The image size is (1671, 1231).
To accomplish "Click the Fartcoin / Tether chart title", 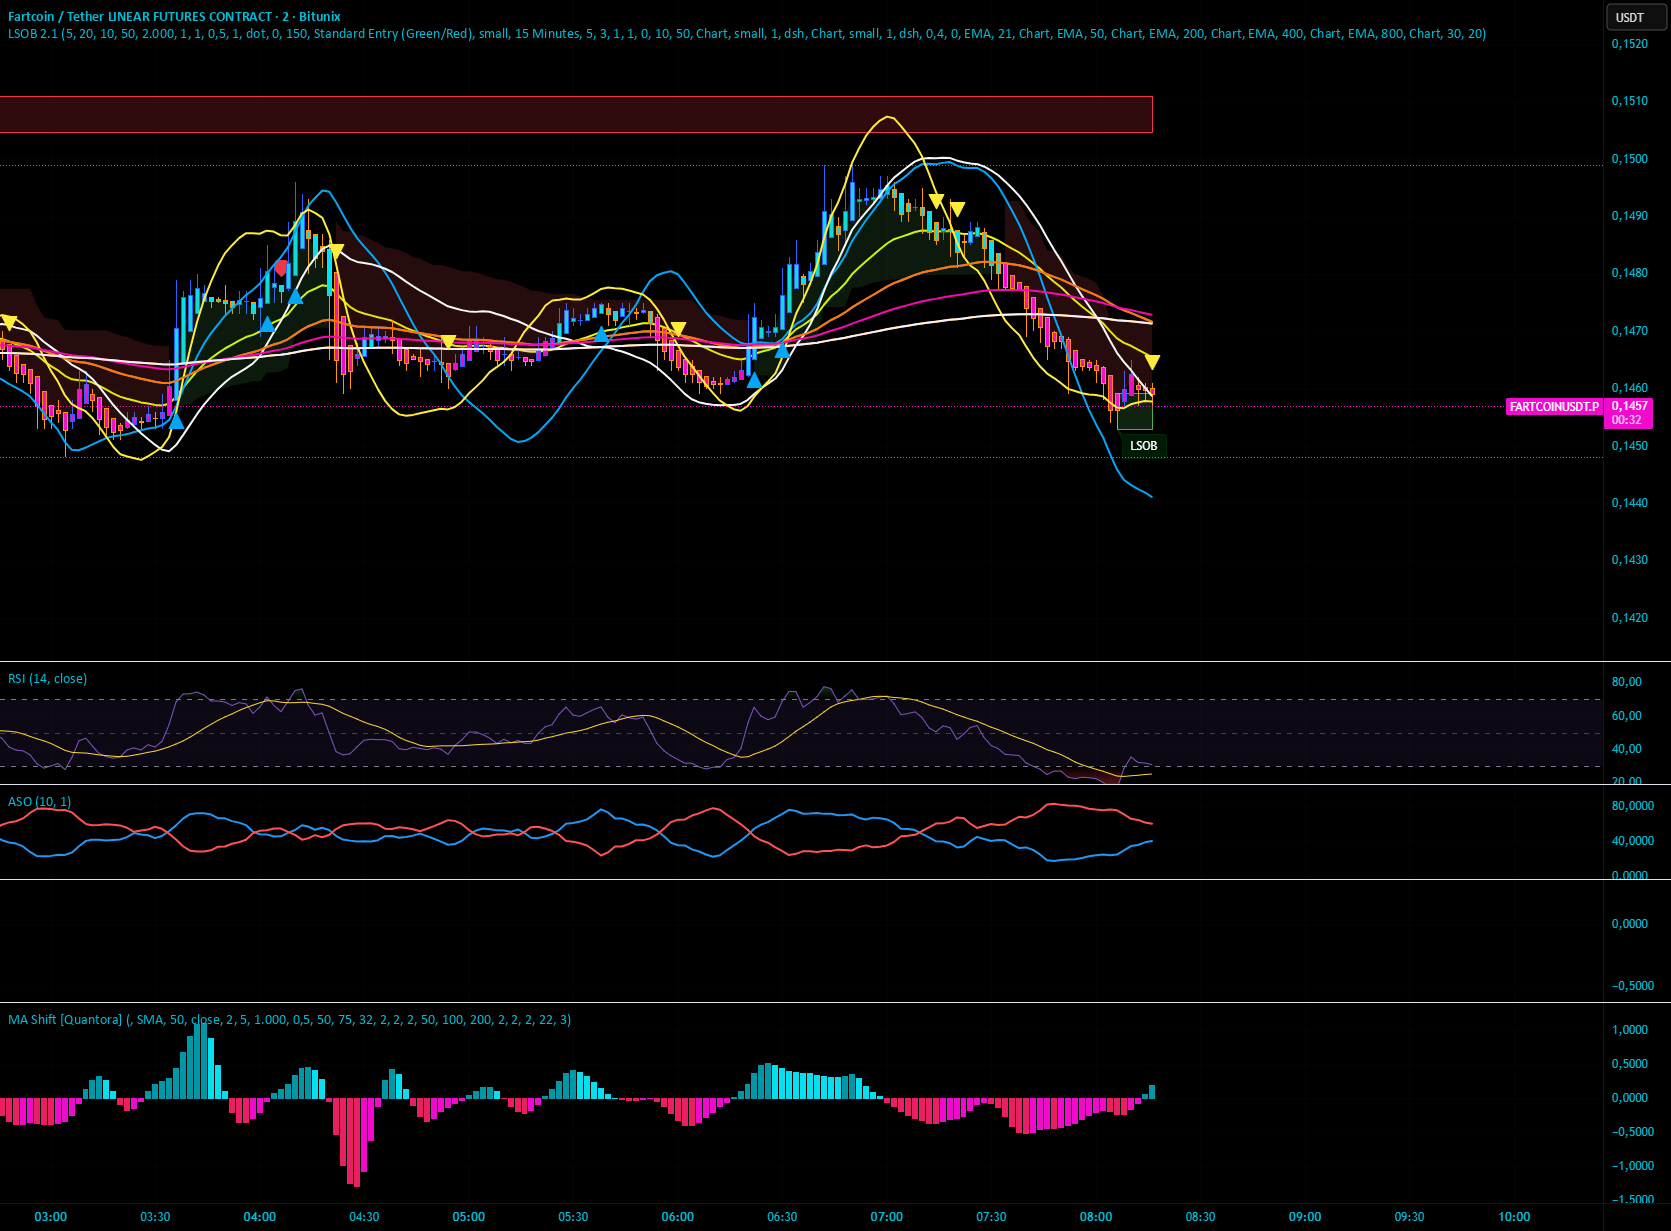I will click(x=174, y=16).
